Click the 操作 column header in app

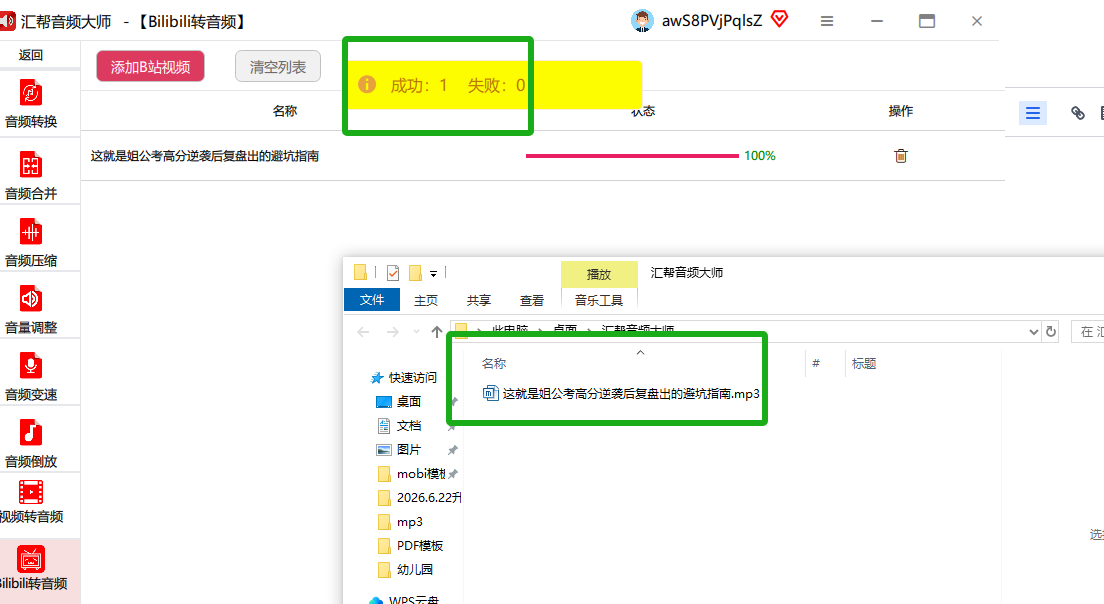pyautogui.click(x=901, y=111)
